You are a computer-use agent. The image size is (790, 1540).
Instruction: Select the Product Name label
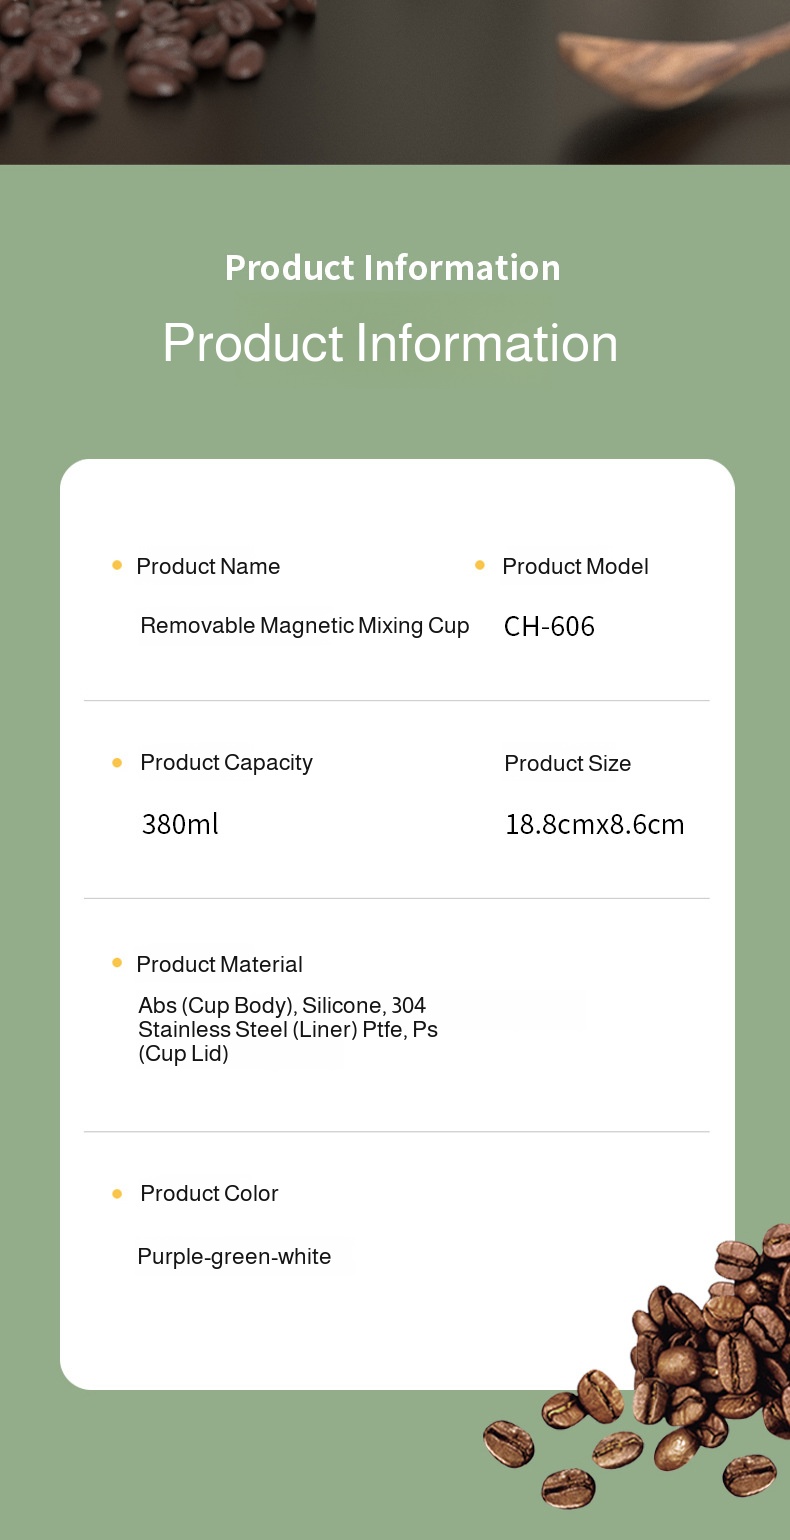click(208, 567)
